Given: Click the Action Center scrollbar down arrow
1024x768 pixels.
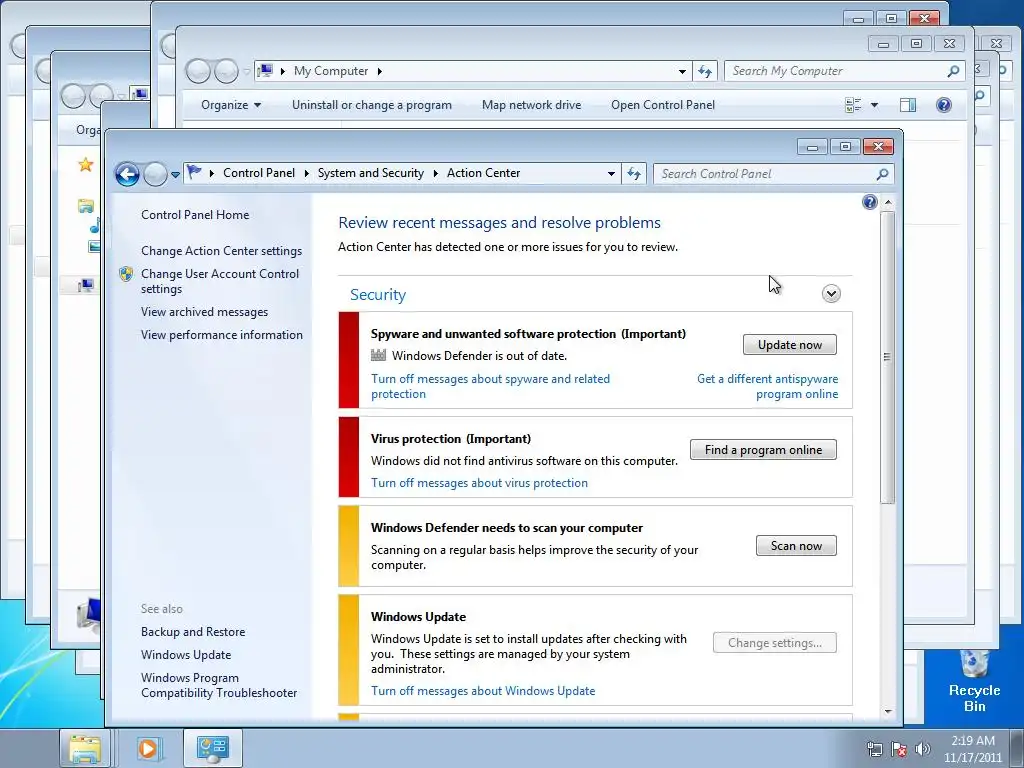Looking at the screenshot, I should pyautogui.click(x=888, y=712).
